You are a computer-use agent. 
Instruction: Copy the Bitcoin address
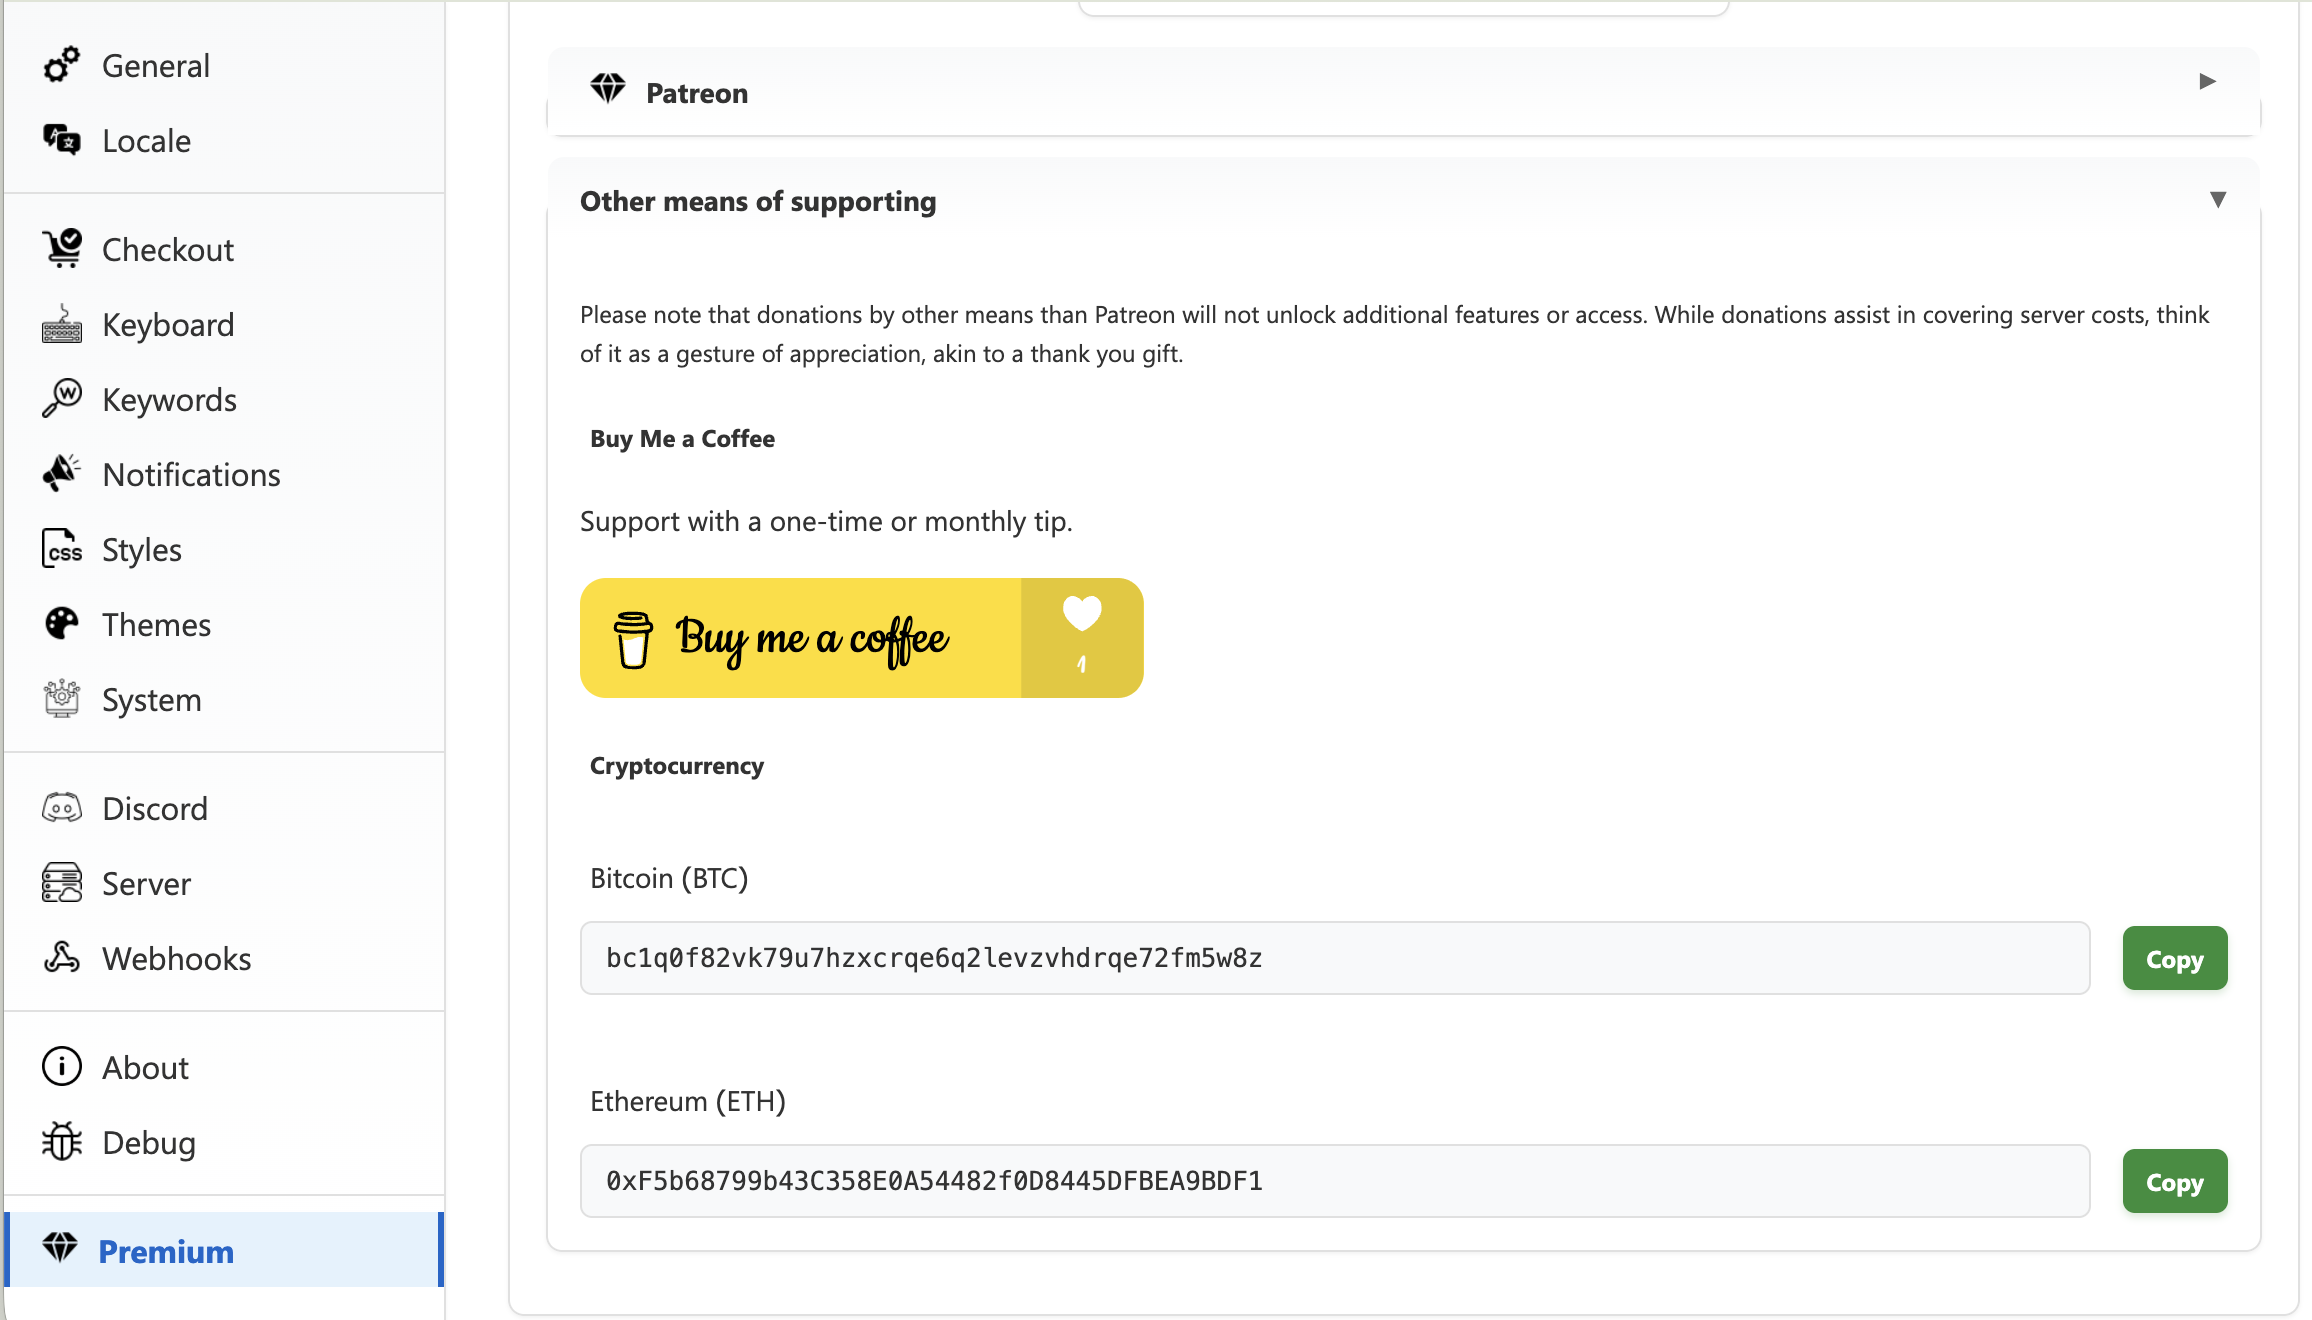[2174, 959]
